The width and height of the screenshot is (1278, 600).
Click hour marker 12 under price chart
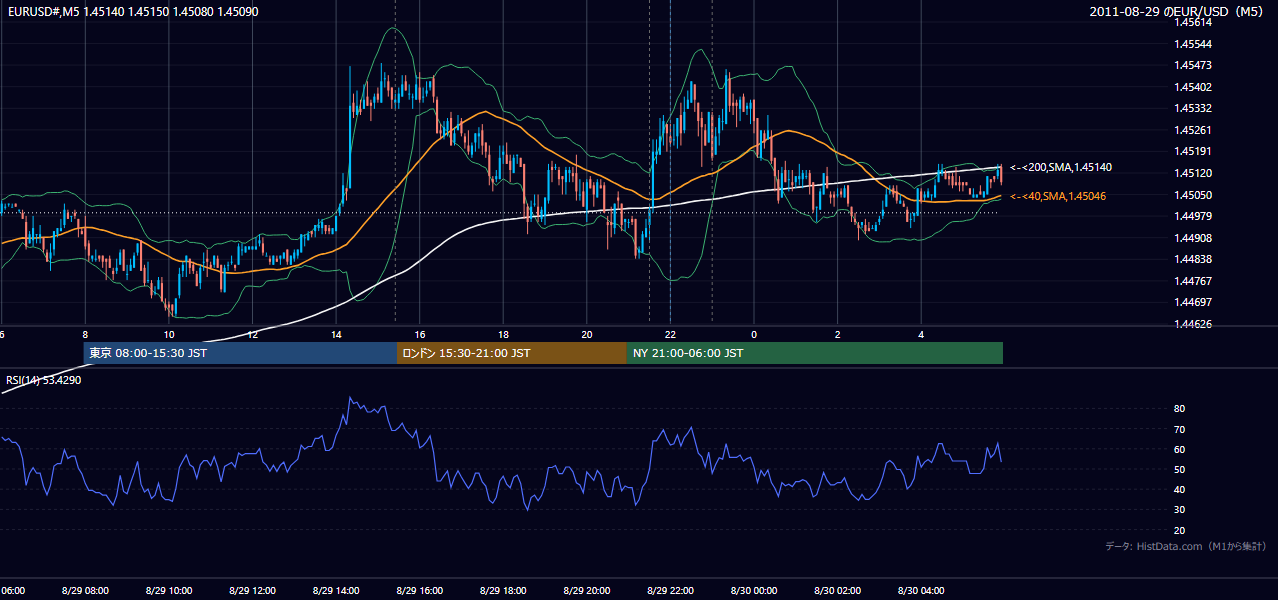click(x=252, y=334)
